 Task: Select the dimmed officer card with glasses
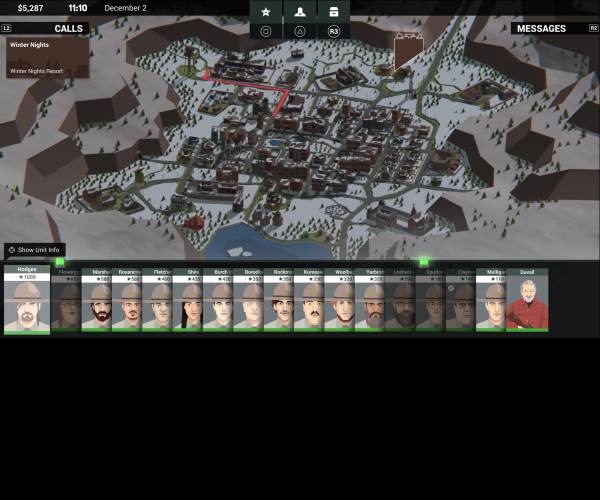(x=430, y=300)
